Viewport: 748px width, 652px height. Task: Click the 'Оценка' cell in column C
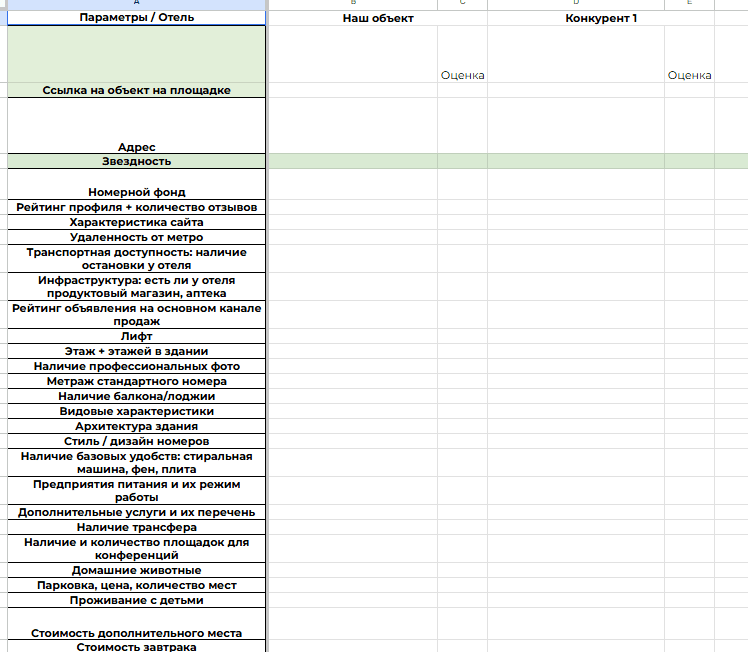(x=462, y=75)
